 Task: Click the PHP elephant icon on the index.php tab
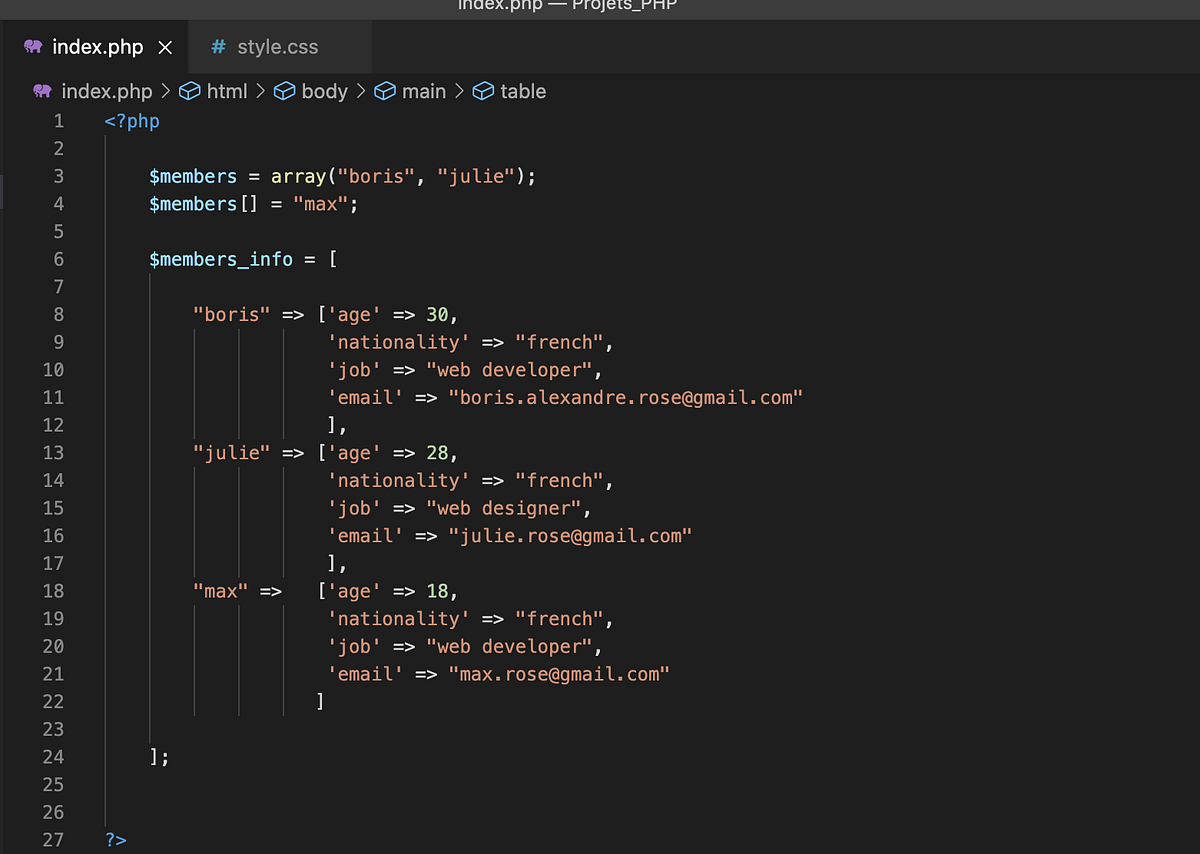tap(33, 46)
